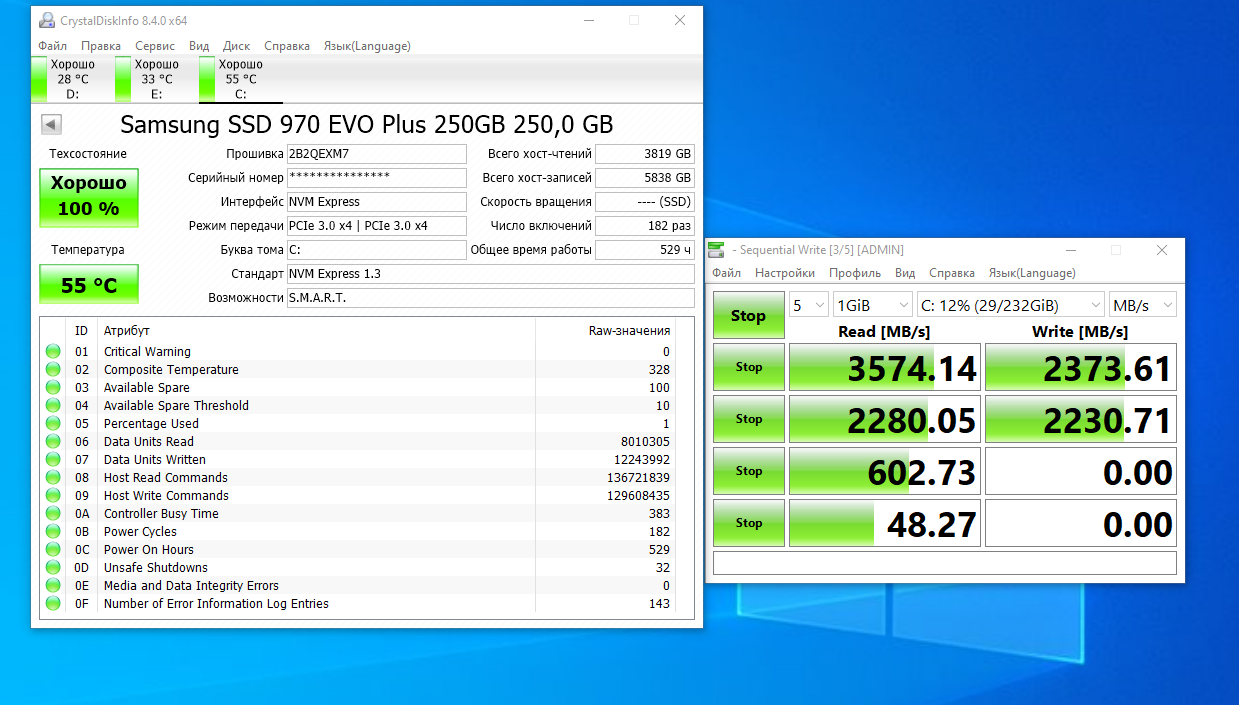Image resolution: width=1239 pixels, height=705 pixels.
Task: Open Справка menu in CrystalDiskInfo
Action: [287, 46]
